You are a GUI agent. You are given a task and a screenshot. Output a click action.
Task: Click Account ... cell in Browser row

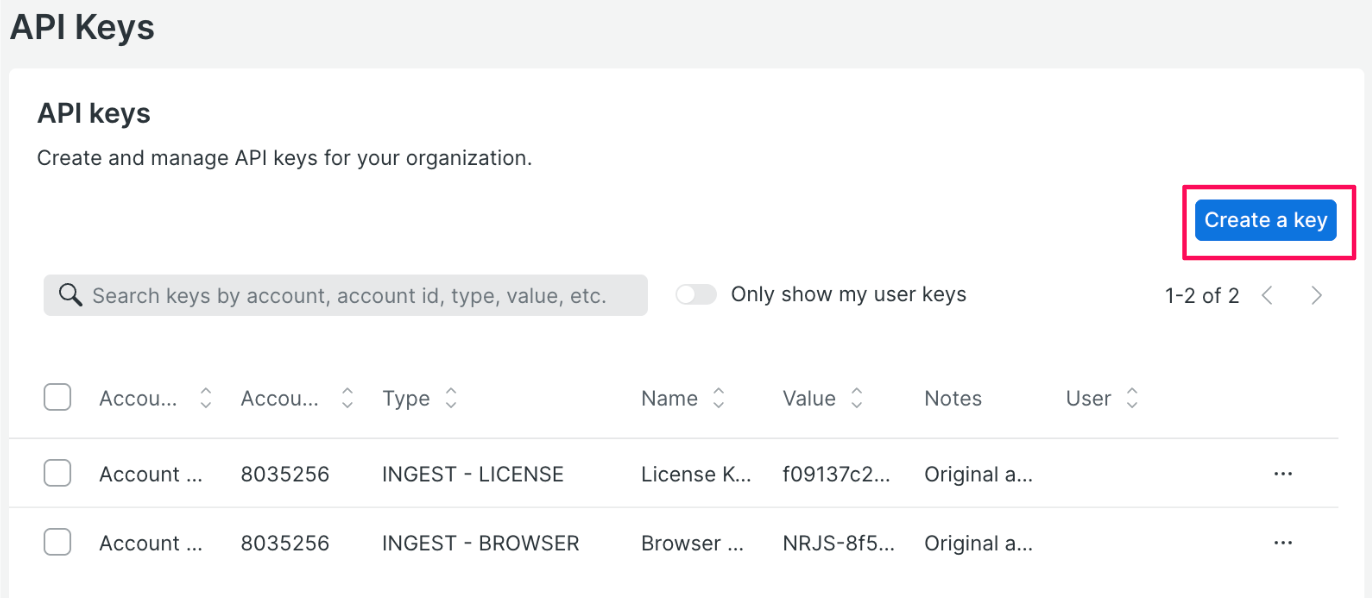(x=151, y=543)
